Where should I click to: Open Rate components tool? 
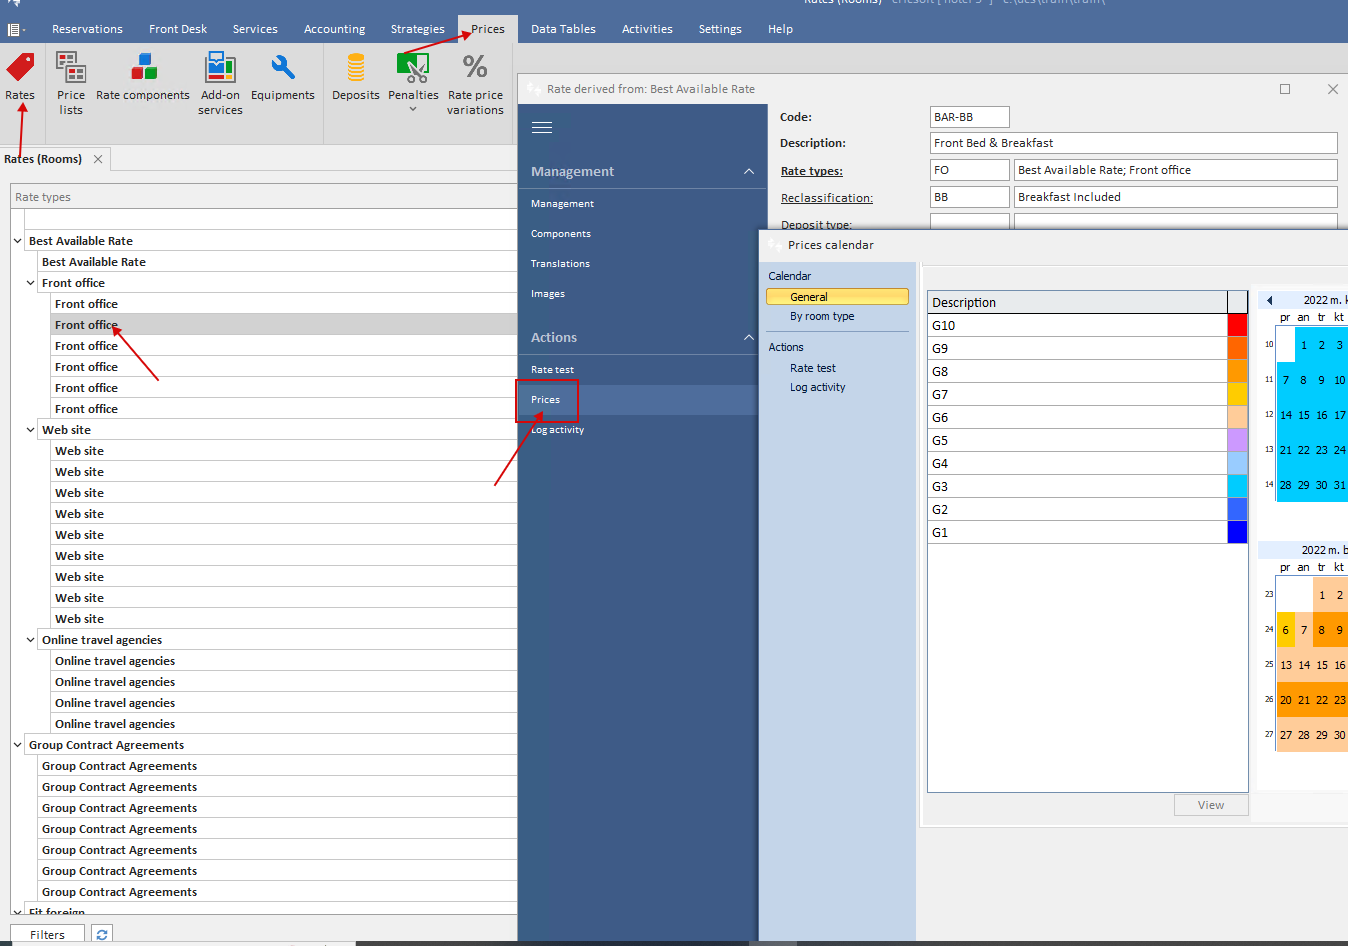143,78
